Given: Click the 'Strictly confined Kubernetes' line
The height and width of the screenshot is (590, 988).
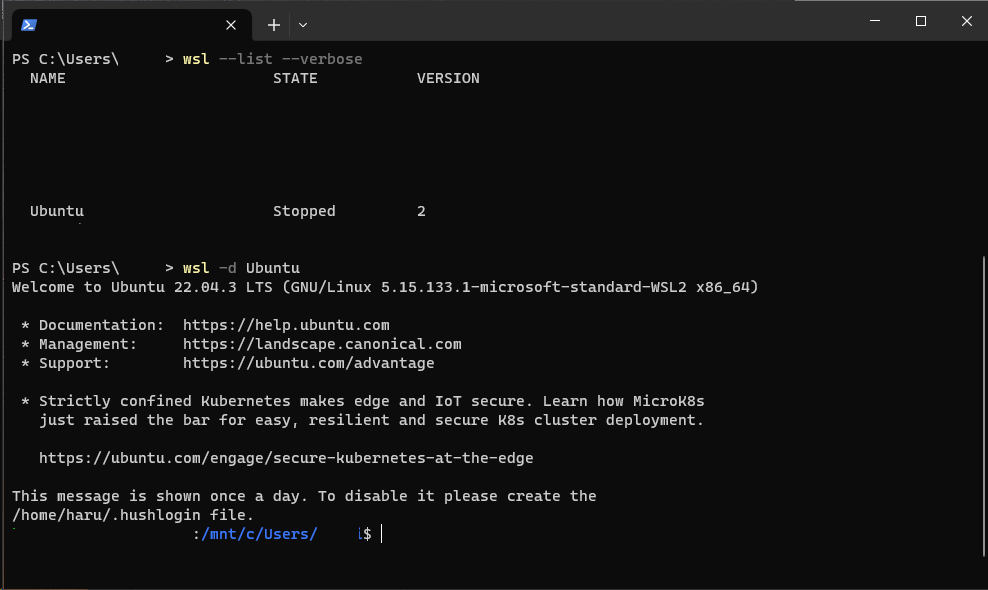Looking at the screenshot, I should [x=372, y=402].
